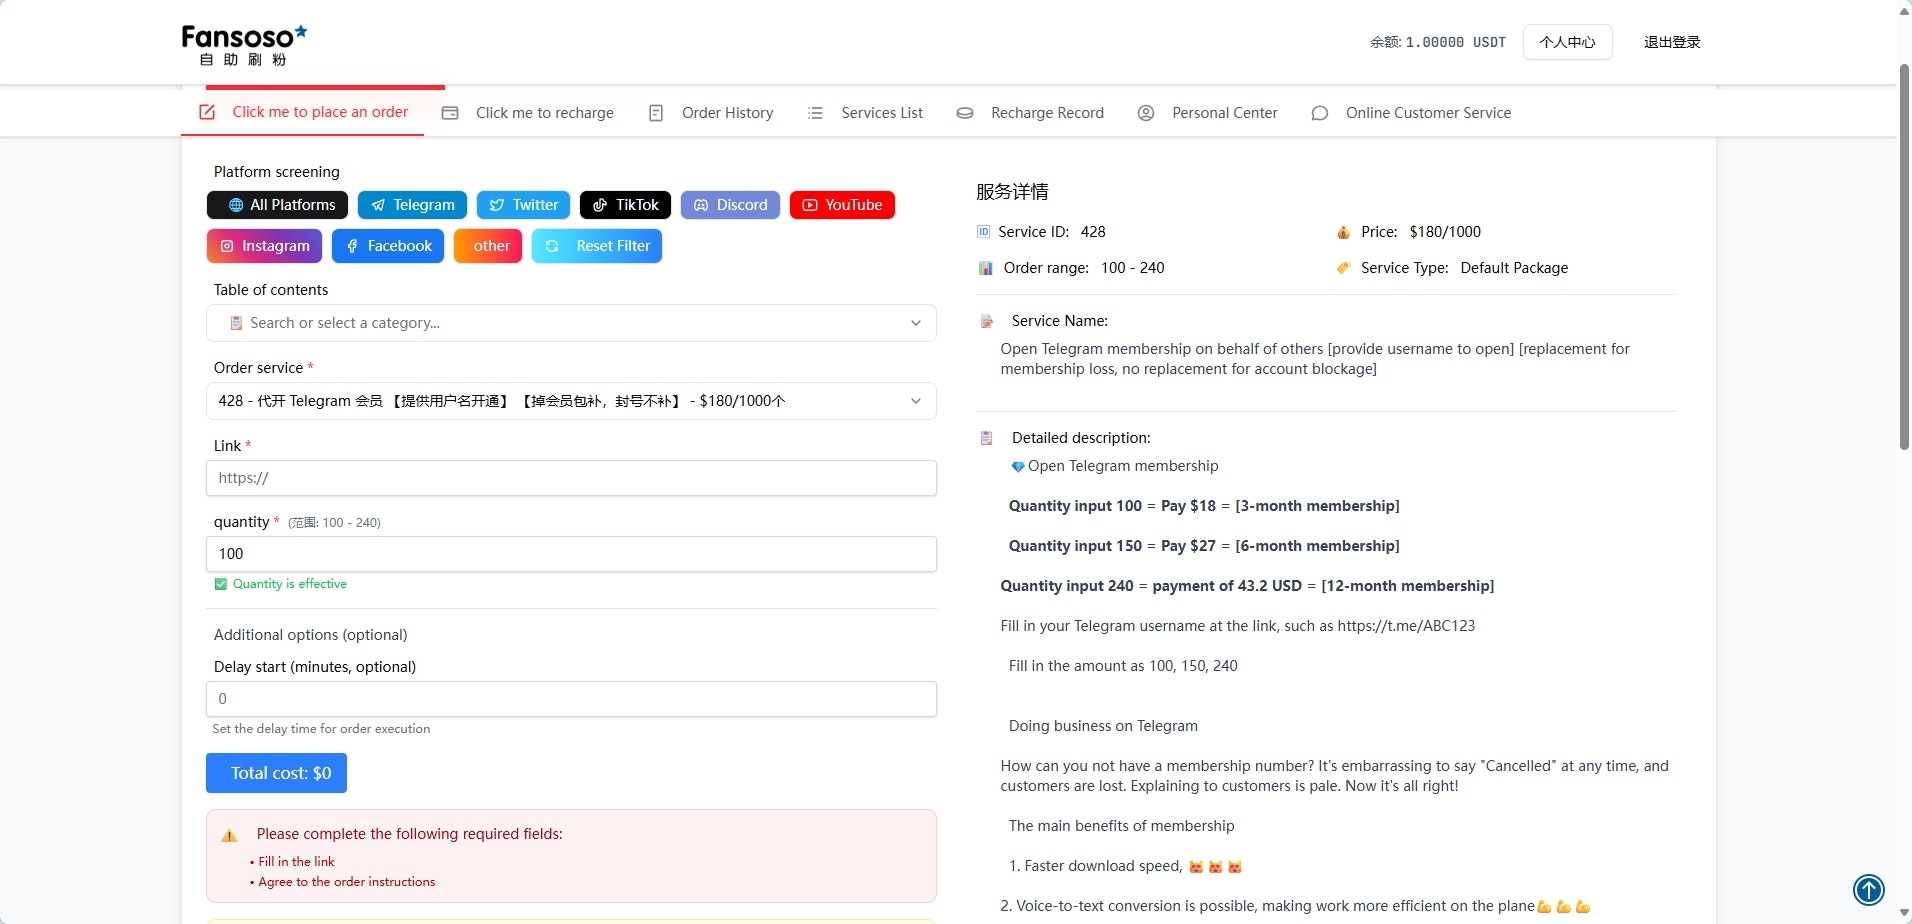Expand the Order service dropdown arrow
Image resolution: width=1912 pixels, height=924 pixels.
(916, 401)
